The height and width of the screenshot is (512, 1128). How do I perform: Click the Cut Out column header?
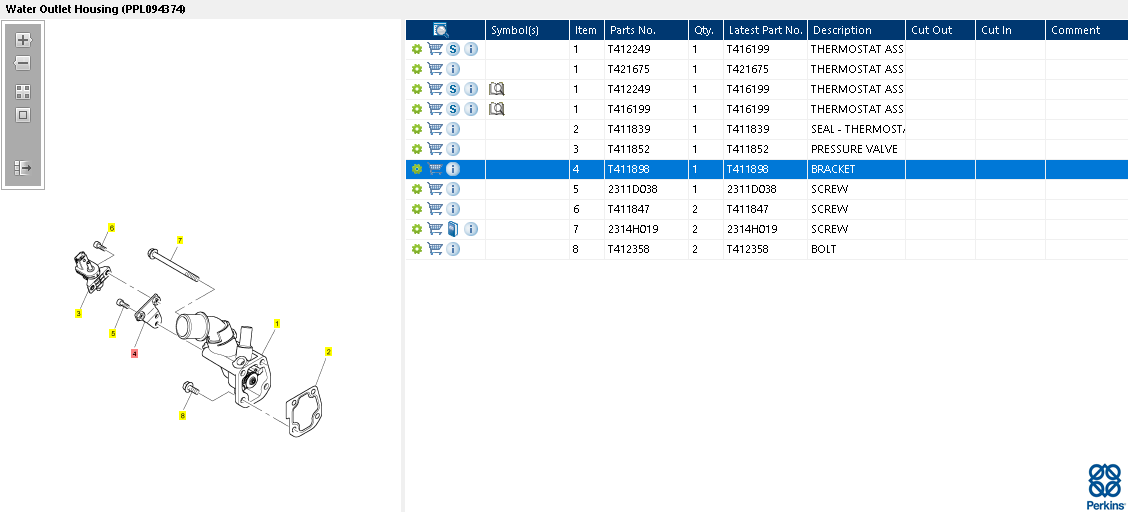pos(940,30)
